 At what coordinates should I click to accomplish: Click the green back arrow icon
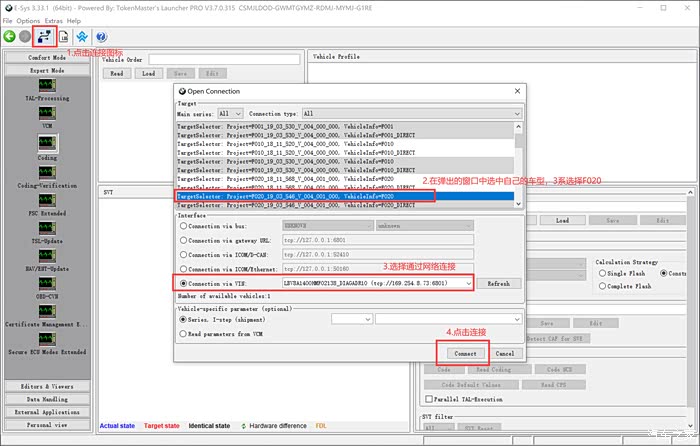click(x=9, y=37)
